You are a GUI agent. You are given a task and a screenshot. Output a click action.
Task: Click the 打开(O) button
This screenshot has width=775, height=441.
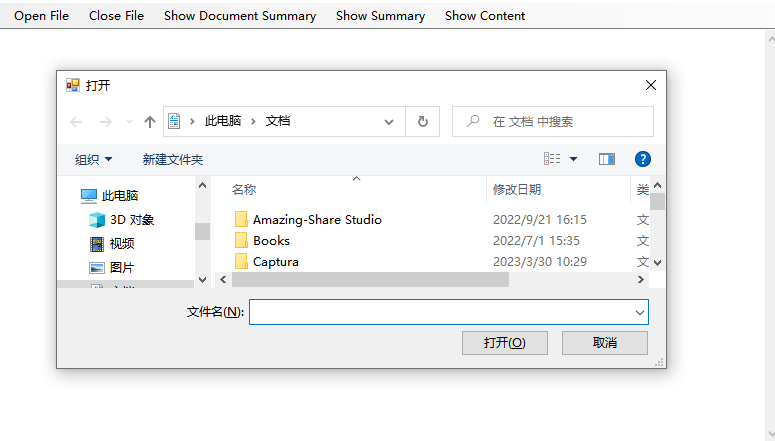point(504,343)
